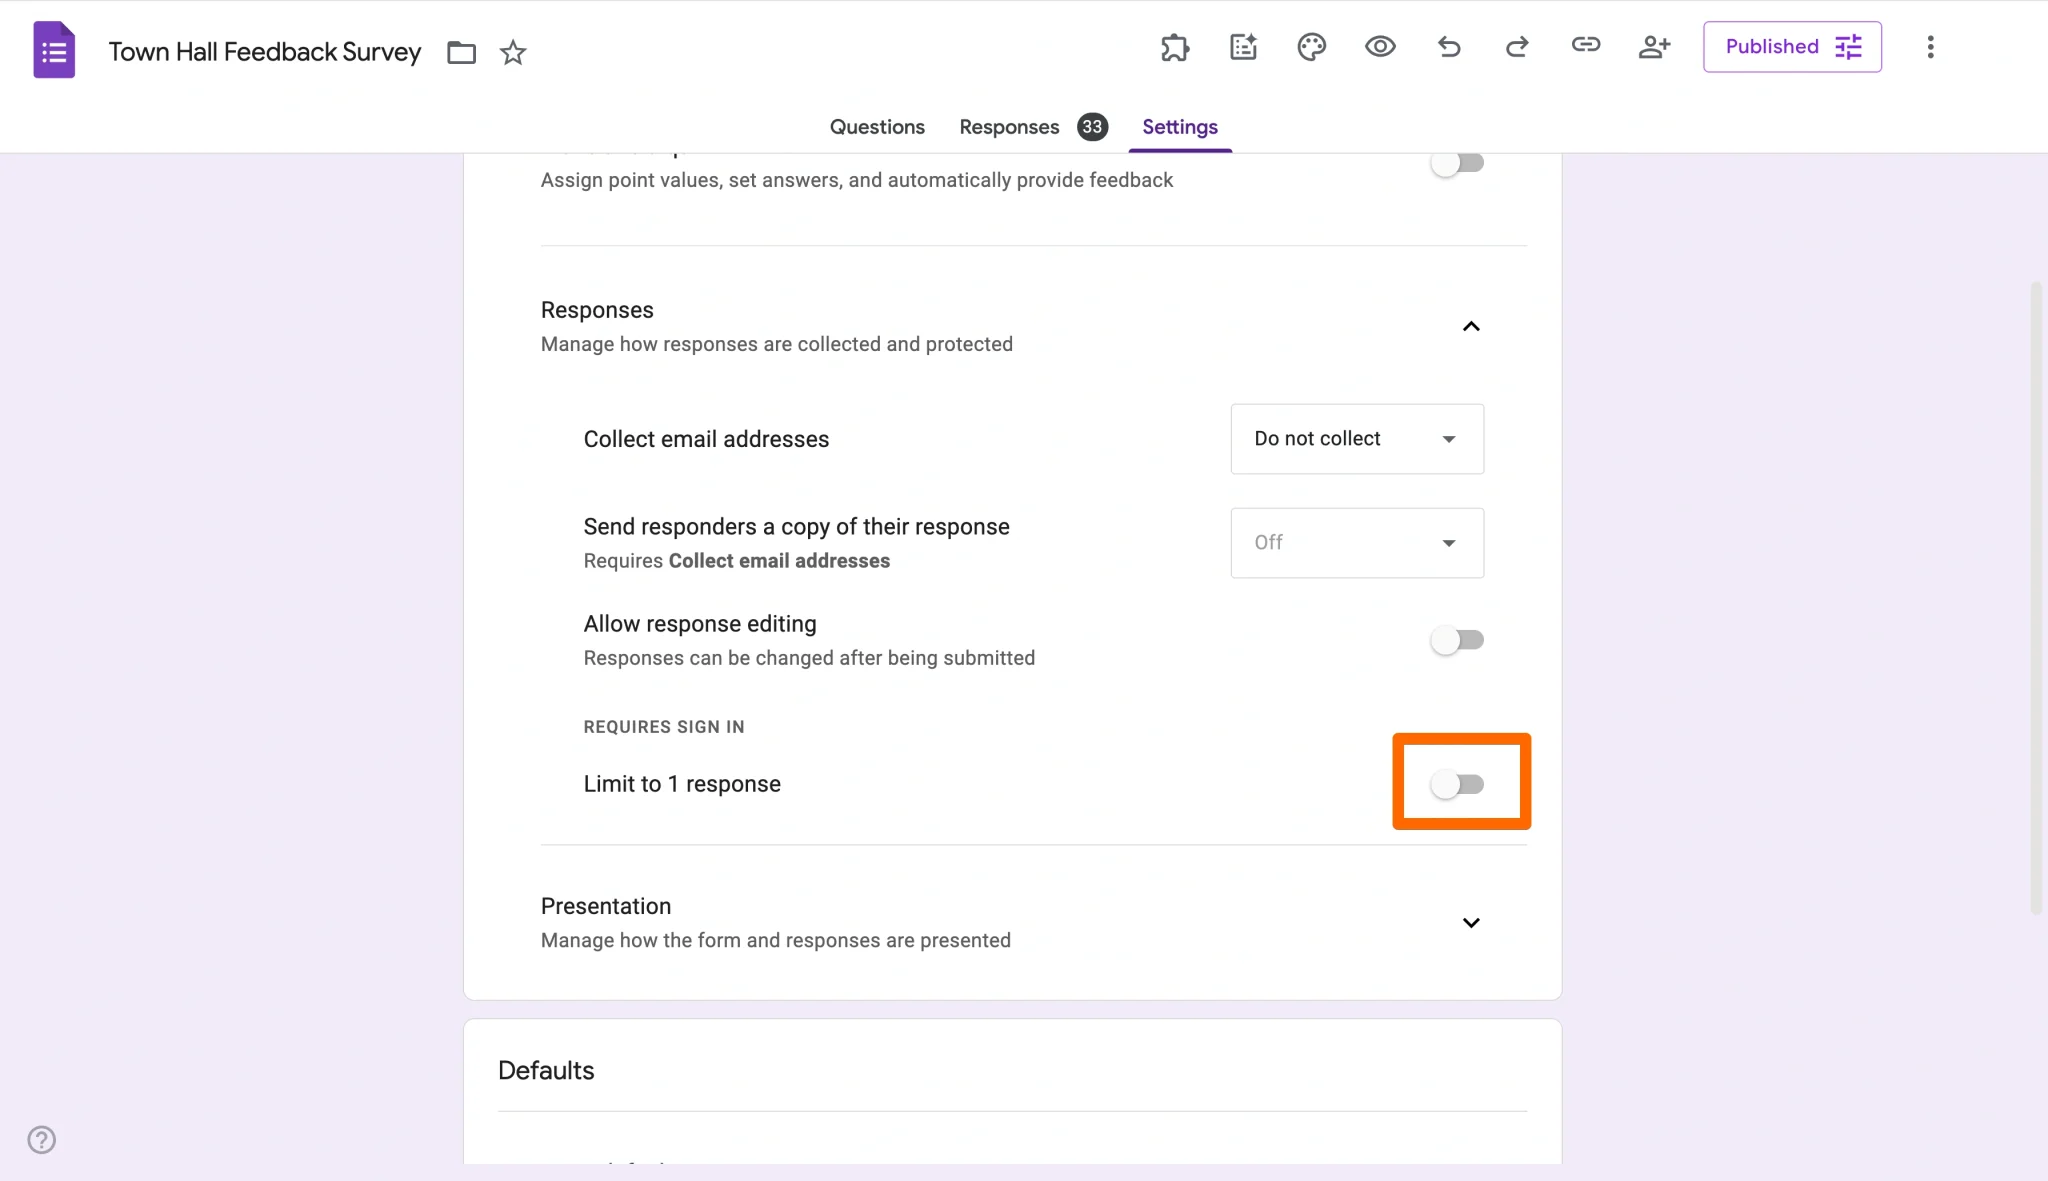Select the Settings tab
This screenshot has width=2048, height=1181.
pos(1180,127)
